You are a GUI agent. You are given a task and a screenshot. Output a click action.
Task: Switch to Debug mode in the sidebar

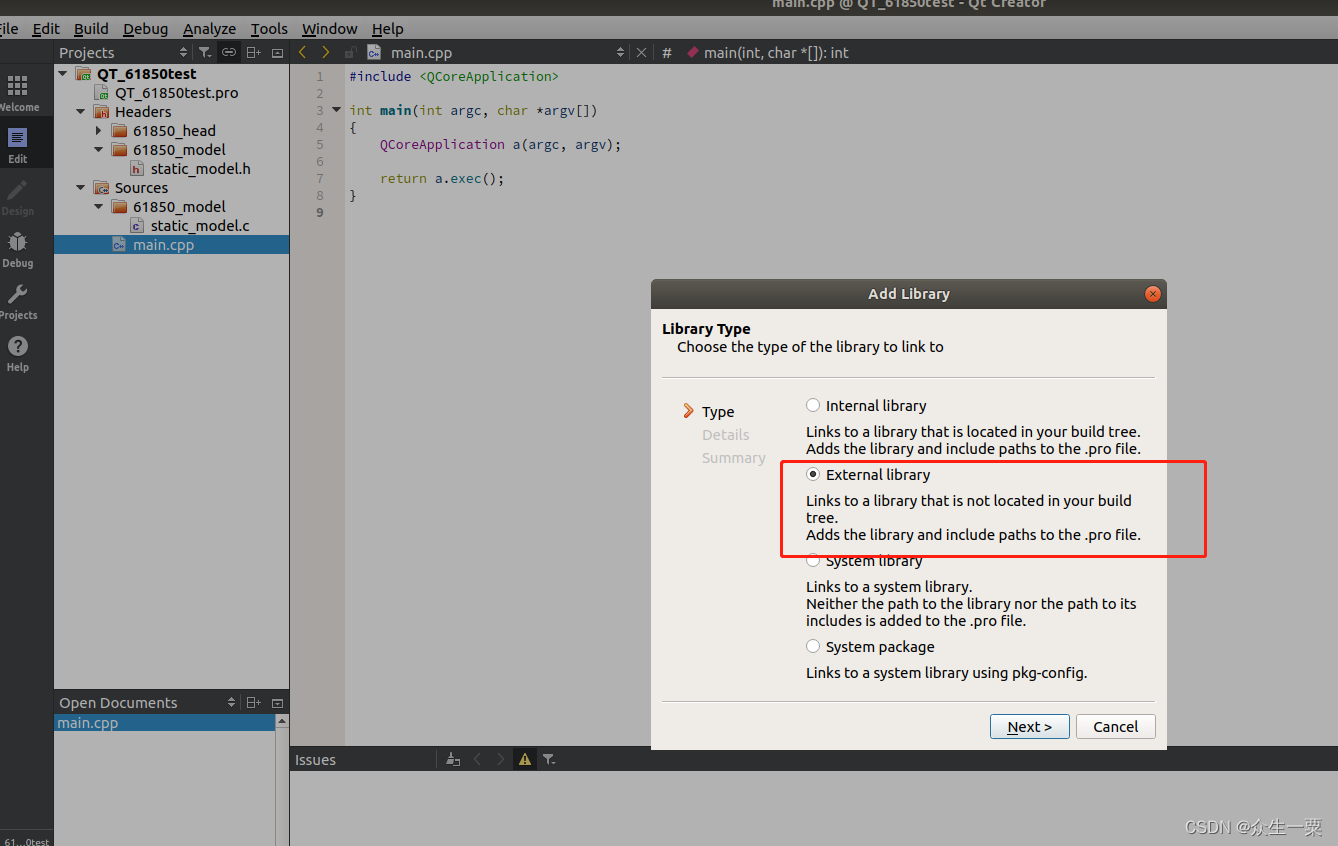(x=18, y=249)
